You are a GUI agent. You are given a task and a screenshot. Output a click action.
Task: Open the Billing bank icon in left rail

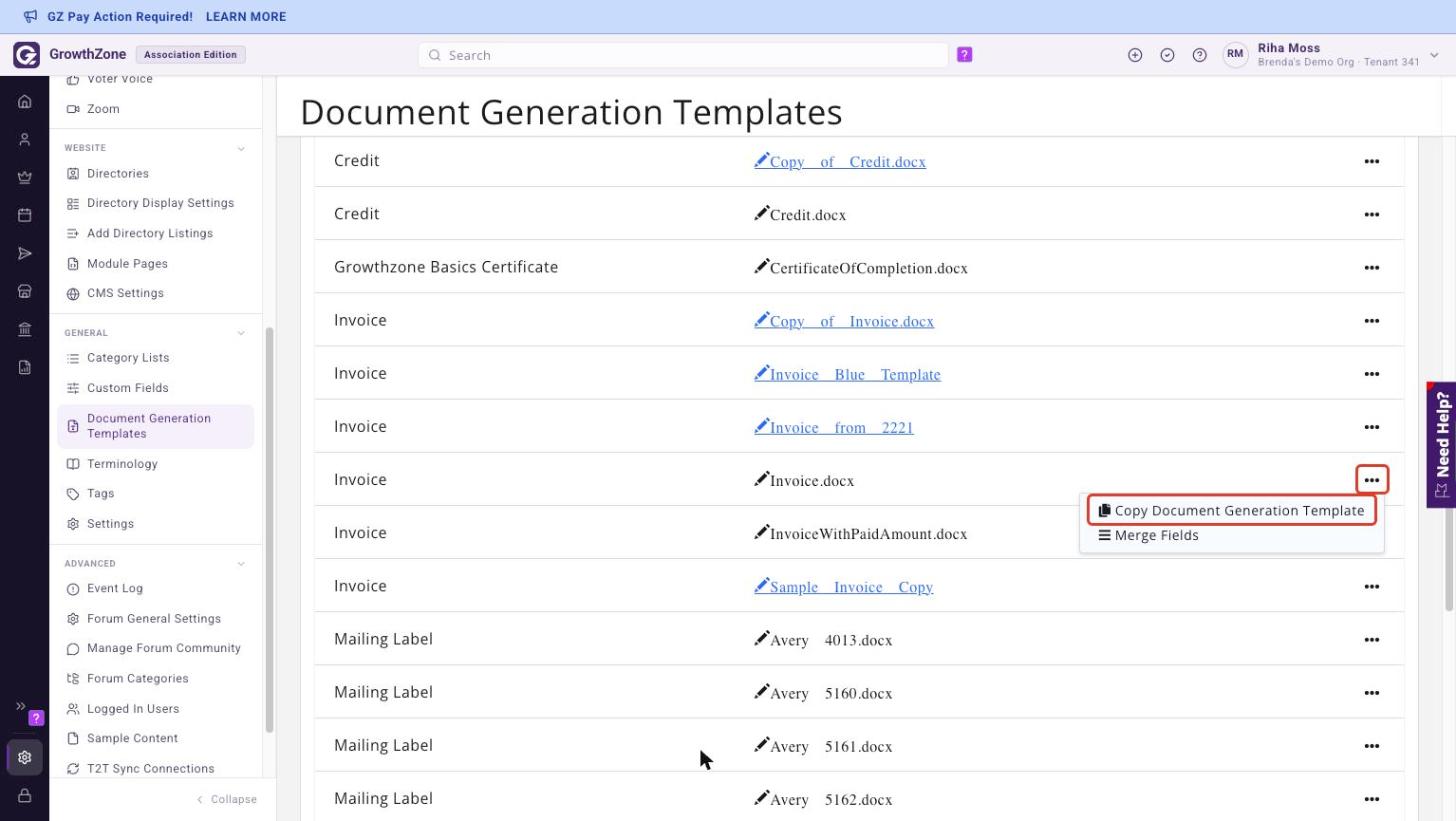pyautogui.click(x=25, y=329)
